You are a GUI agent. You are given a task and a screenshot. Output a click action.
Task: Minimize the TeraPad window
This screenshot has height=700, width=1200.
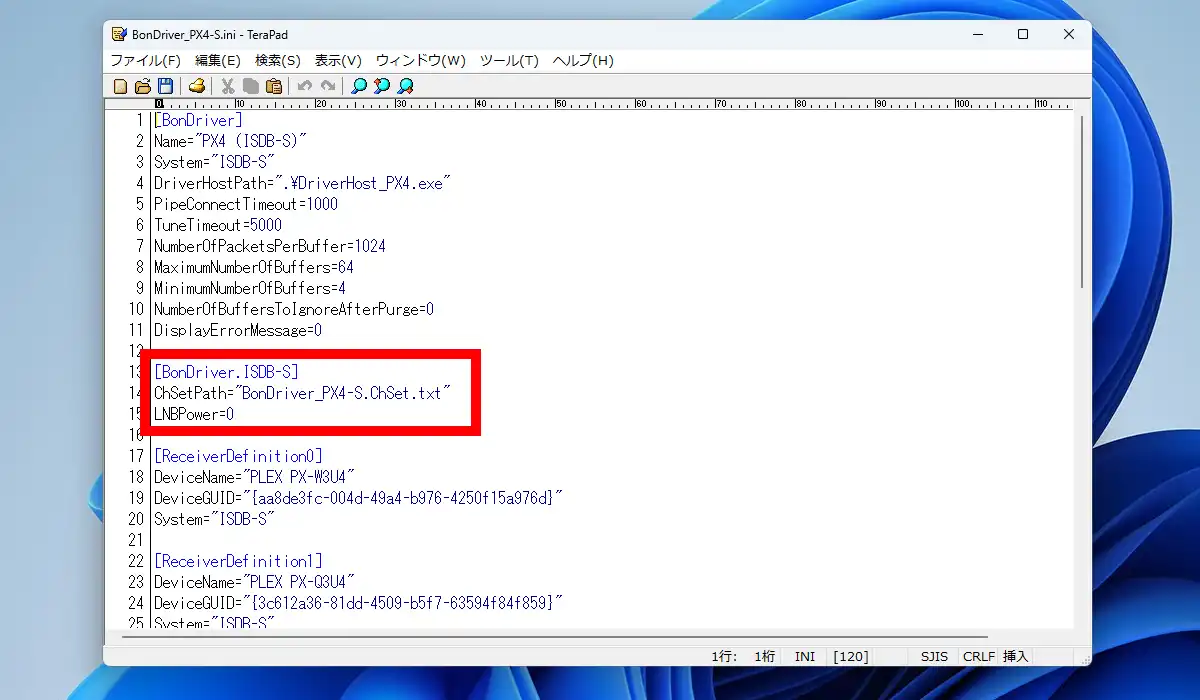point(976,34)
